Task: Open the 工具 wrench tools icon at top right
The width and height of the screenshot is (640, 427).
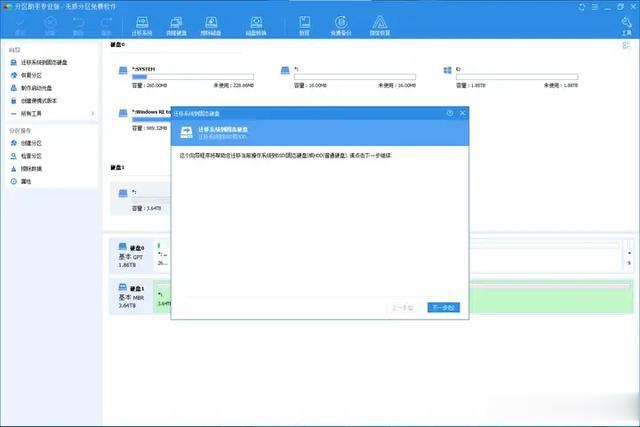Action: [x=626, y=26]
